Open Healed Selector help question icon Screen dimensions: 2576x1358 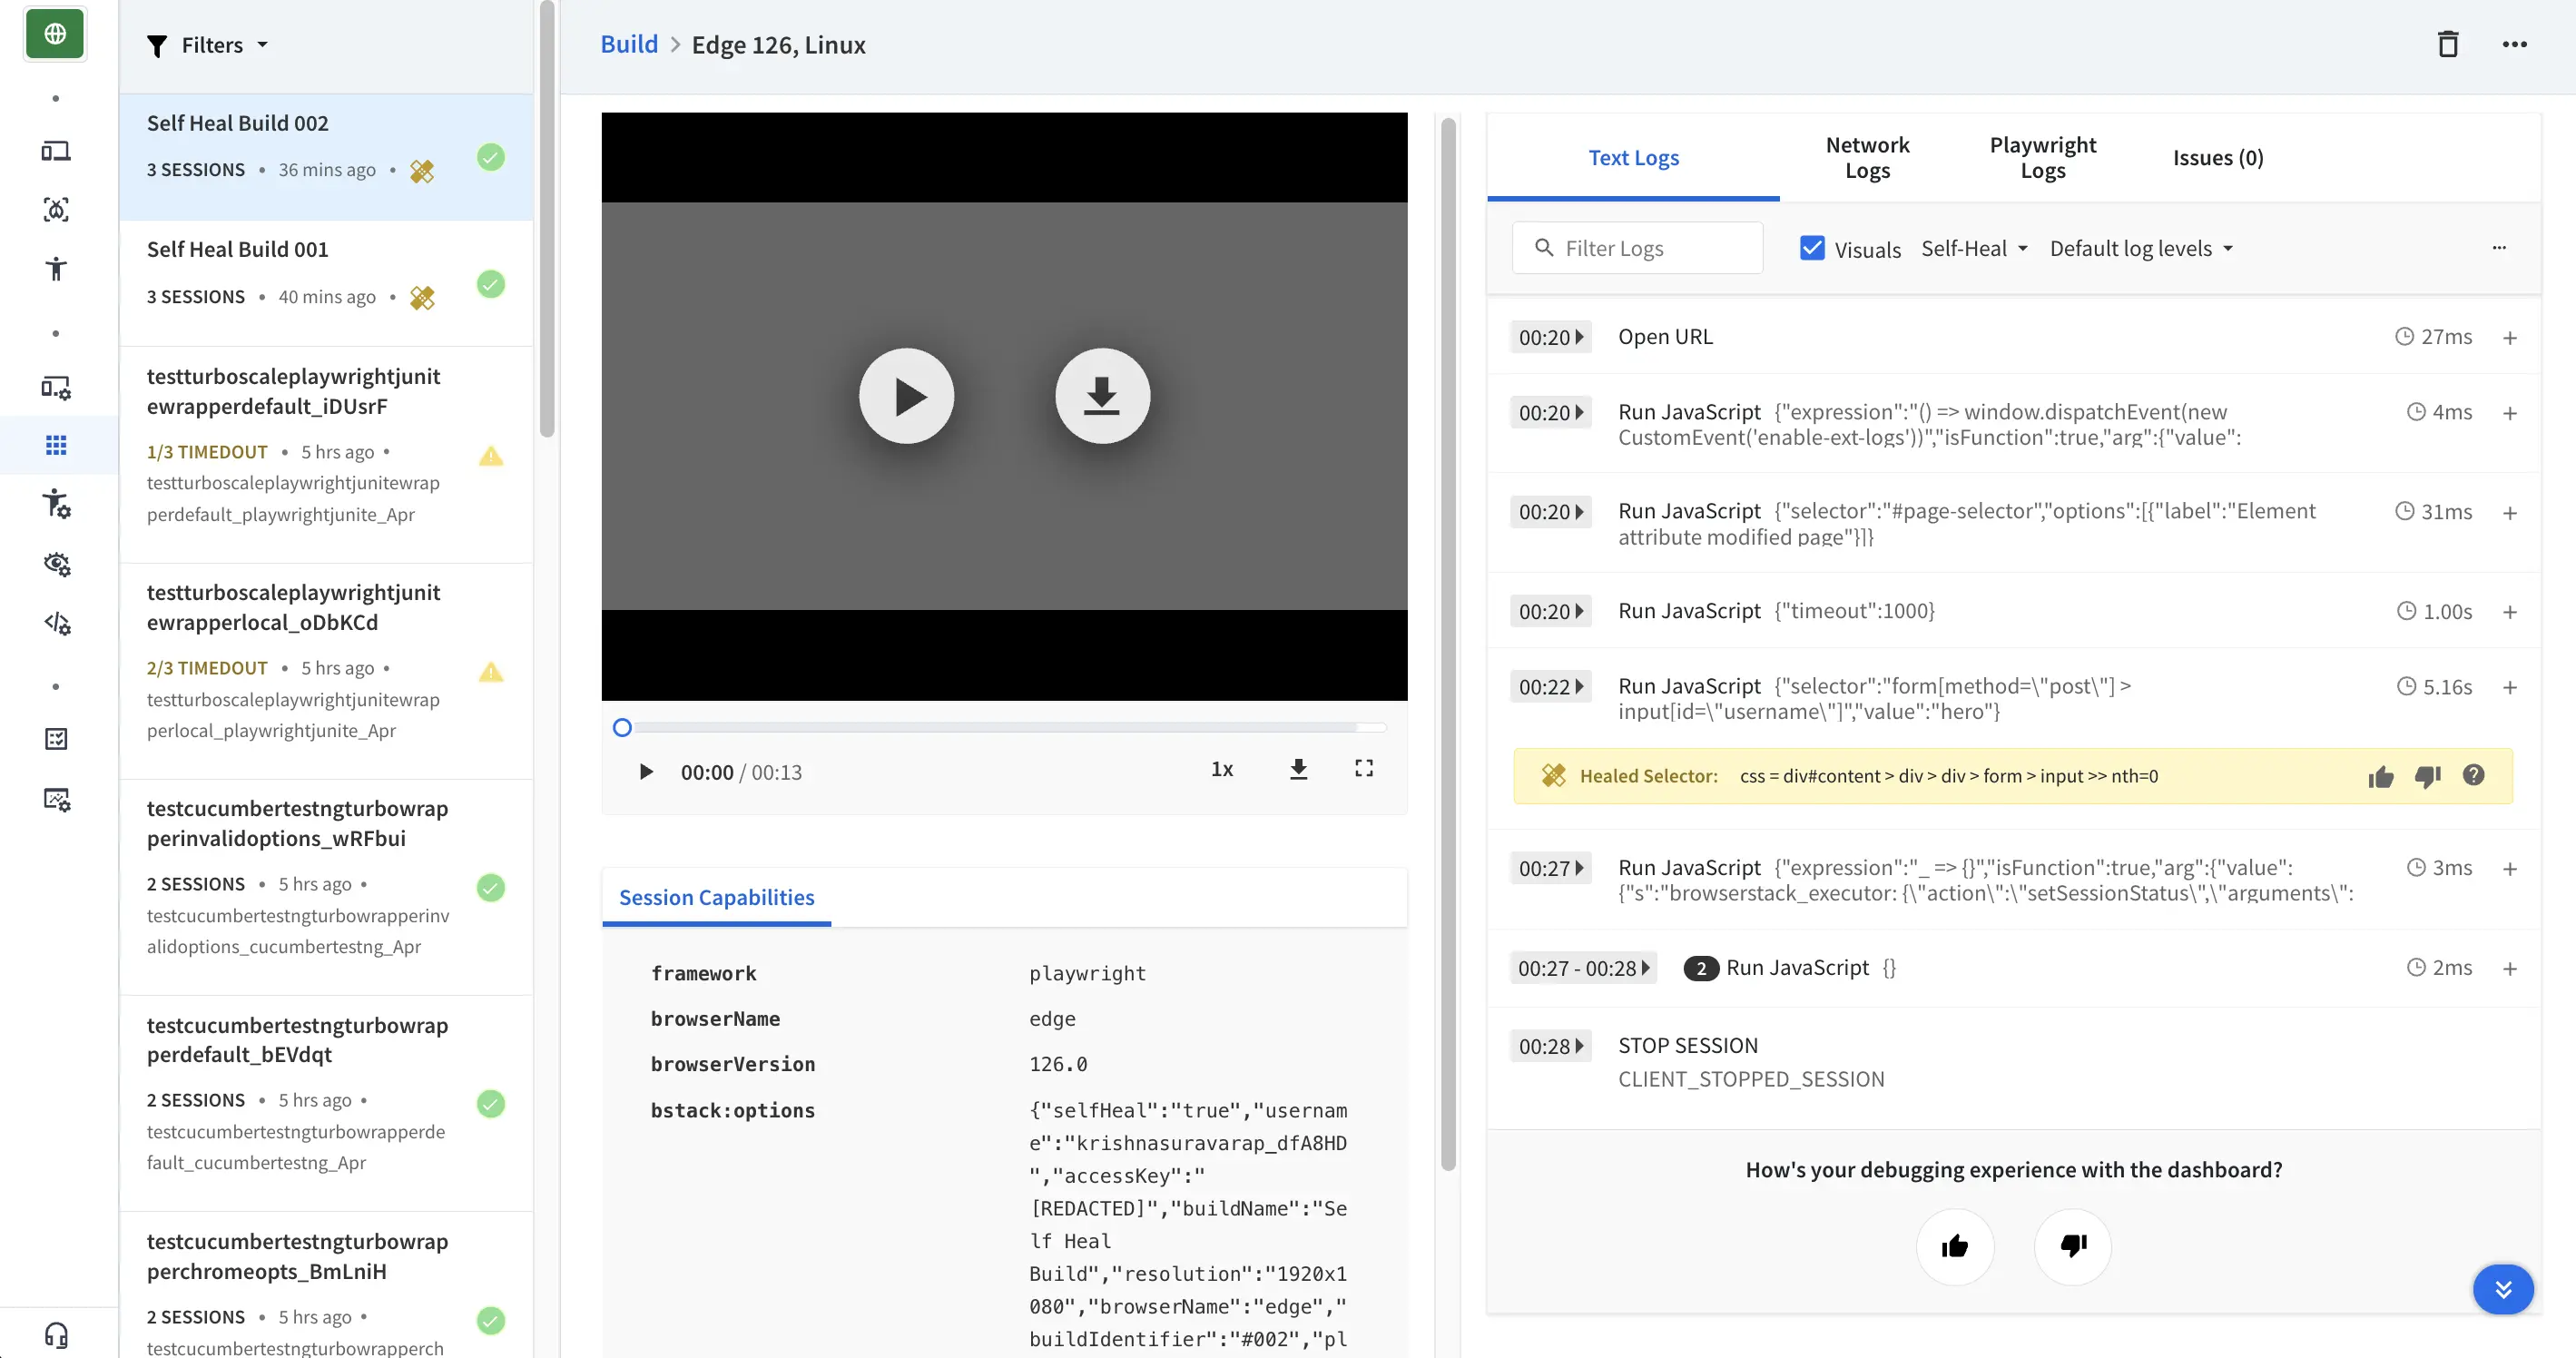[x=2473, y=775]
